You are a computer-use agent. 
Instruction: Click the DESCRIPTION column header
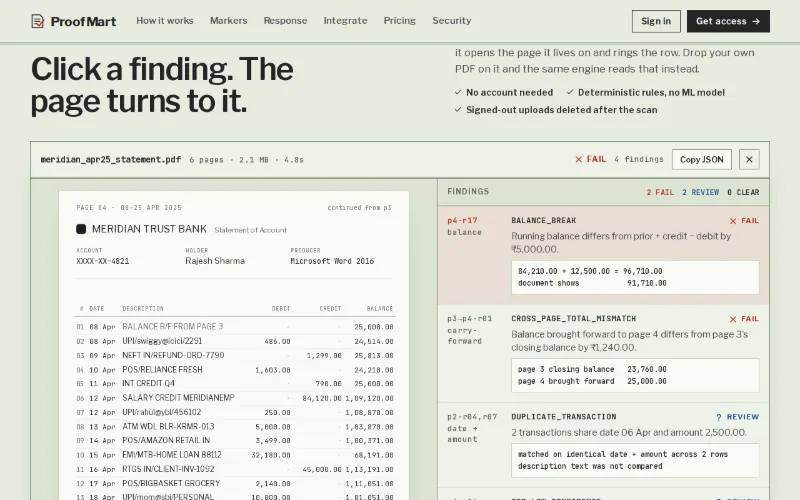point(143,309)
